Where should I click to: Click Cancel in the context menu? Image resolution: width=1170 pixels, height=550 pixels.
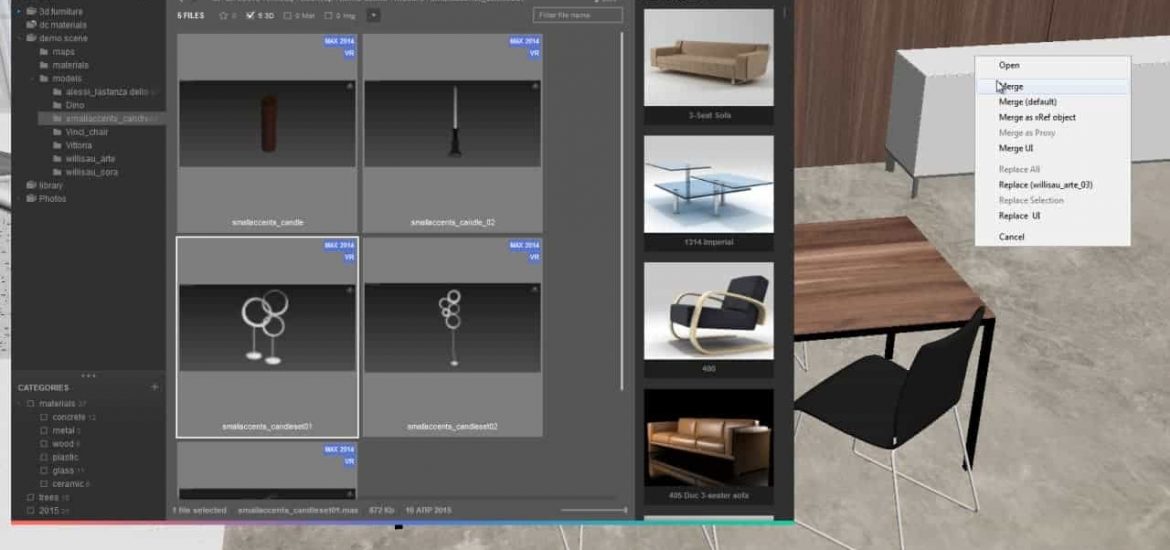1011,237
